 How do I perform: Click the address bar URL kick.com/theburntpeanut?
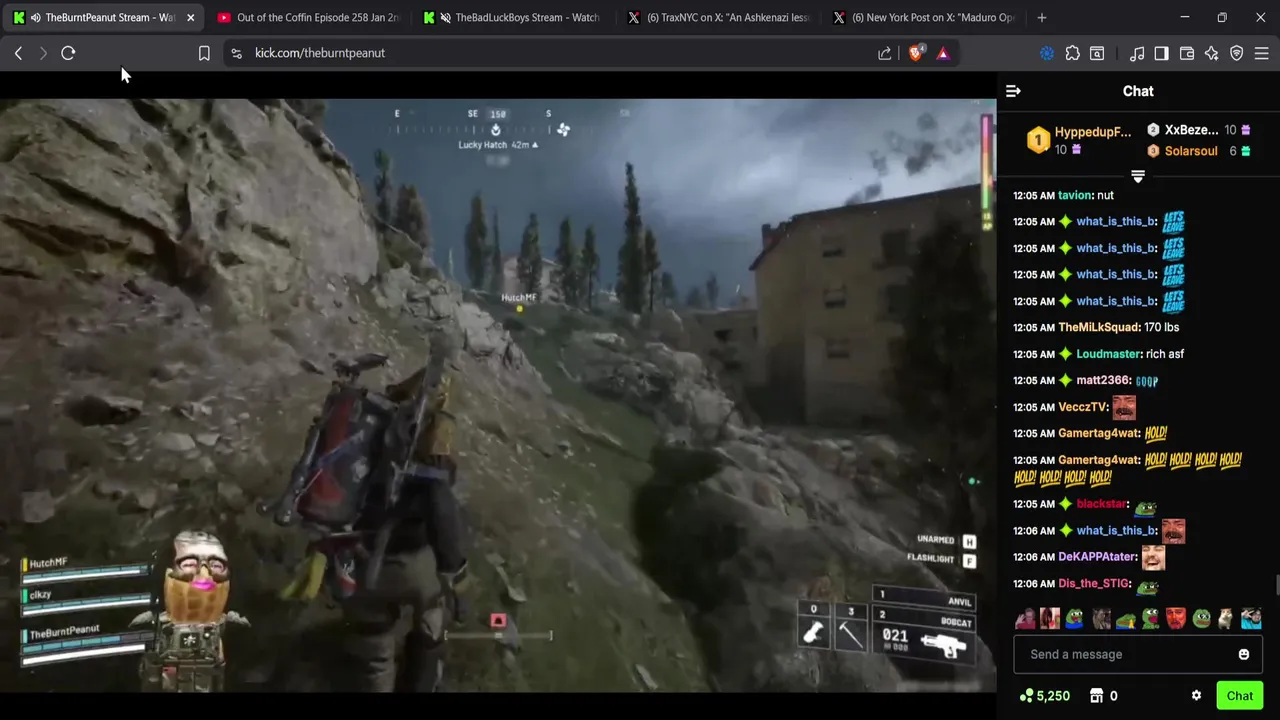tap(320, 53)
